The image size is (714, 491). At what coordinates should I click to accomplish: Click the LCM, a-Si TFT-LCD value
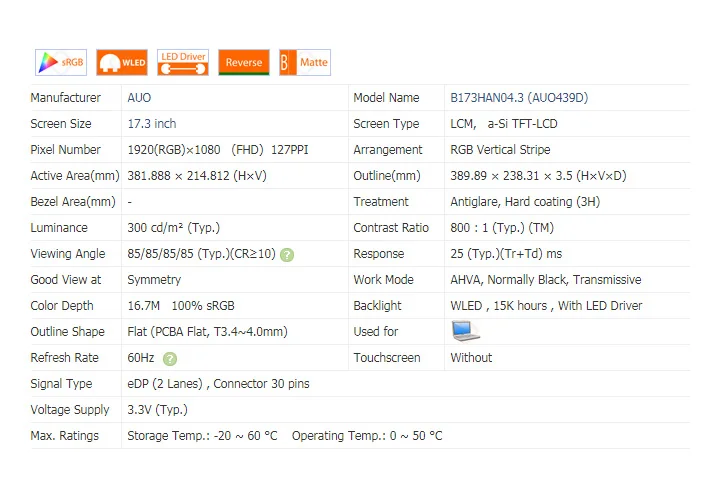coord(504,124)
